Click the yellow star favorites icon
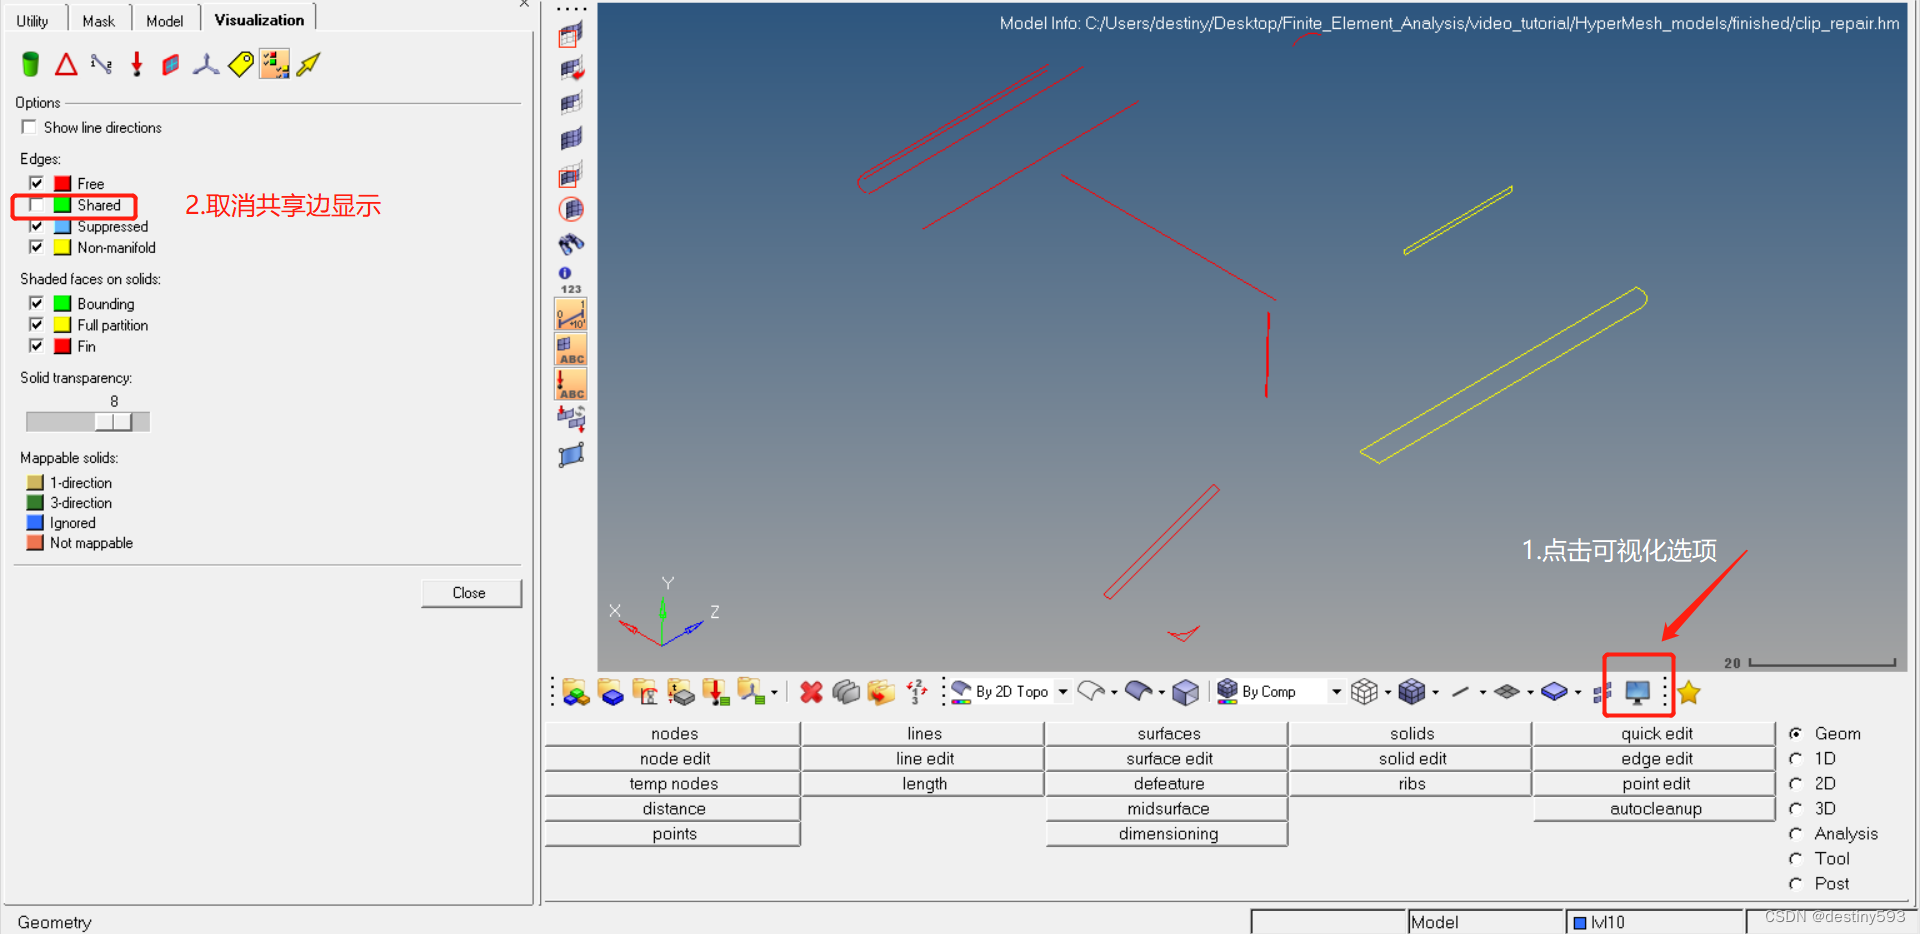This screenshot has width=1920, height=934. (1689, 692)
